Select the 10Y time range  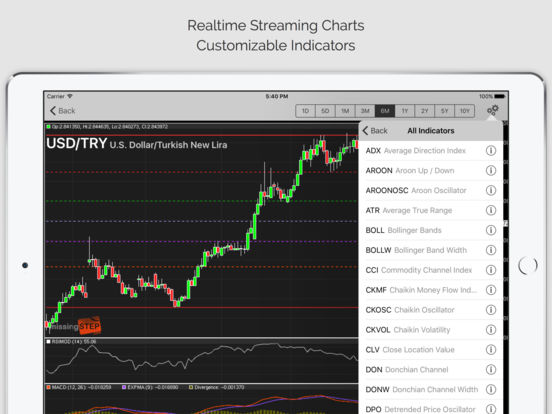coord(465,111)
